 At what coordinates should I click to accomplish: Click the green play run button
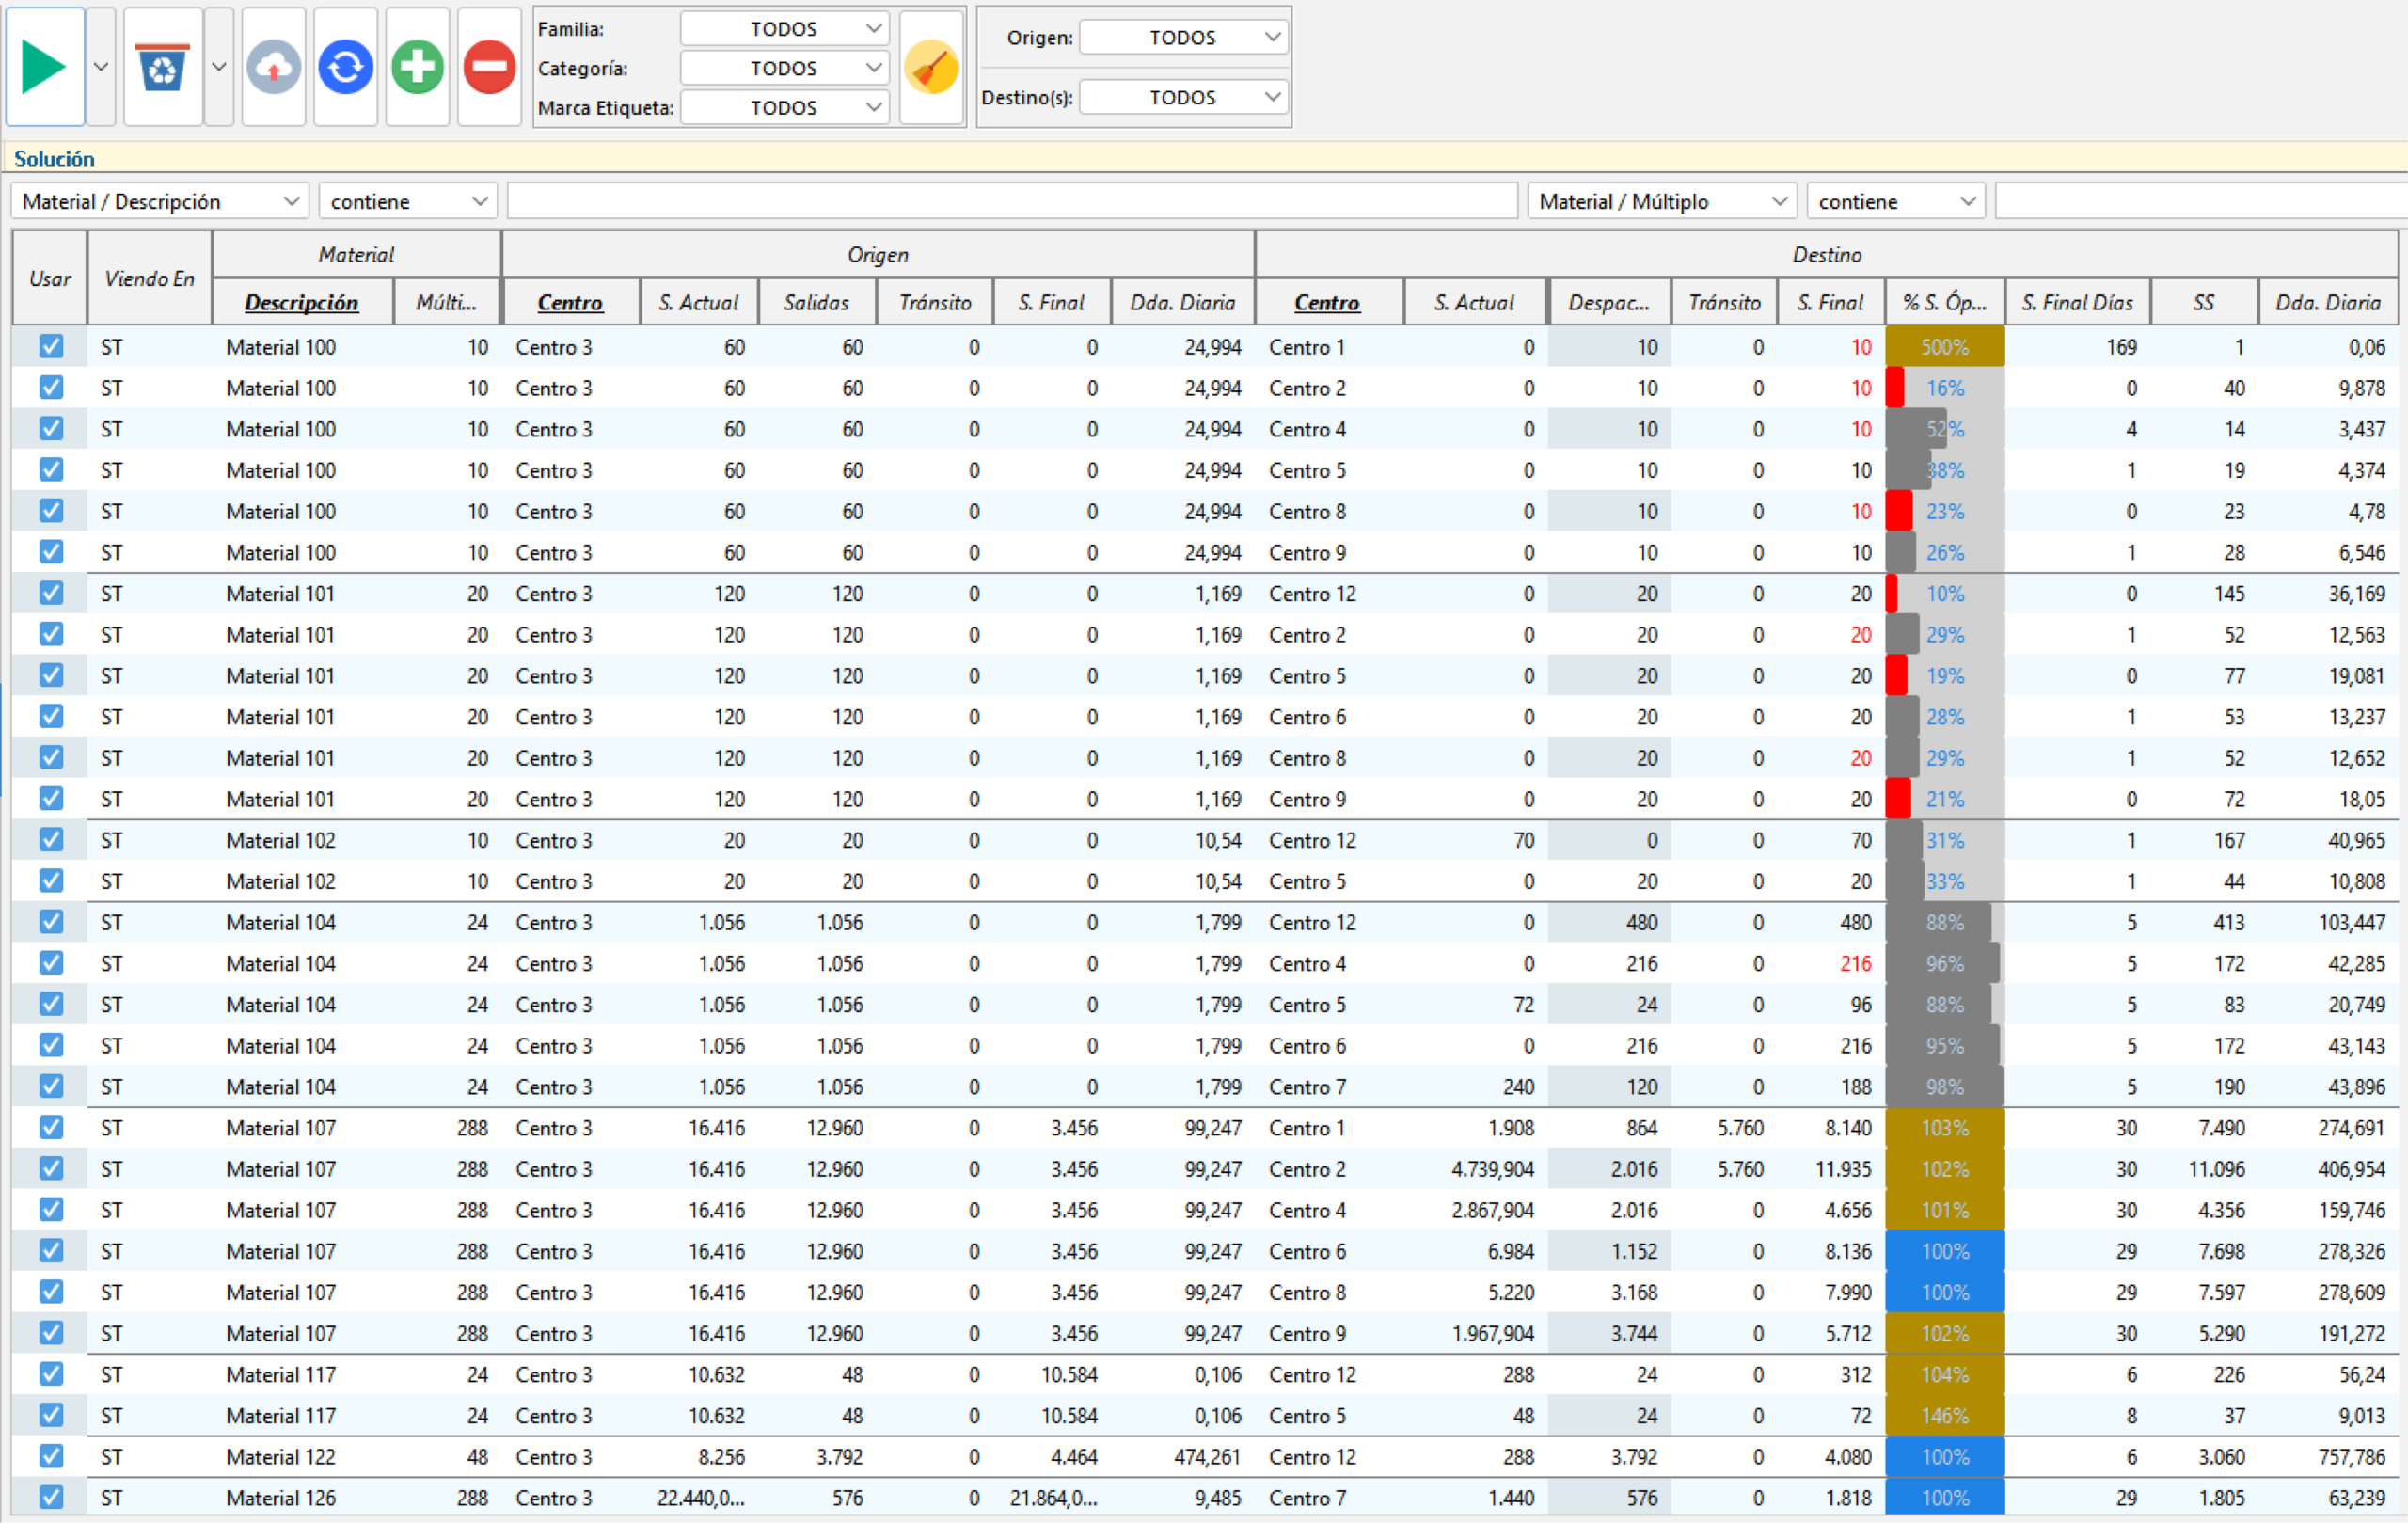pyautogui.click(x=44, y=67)
